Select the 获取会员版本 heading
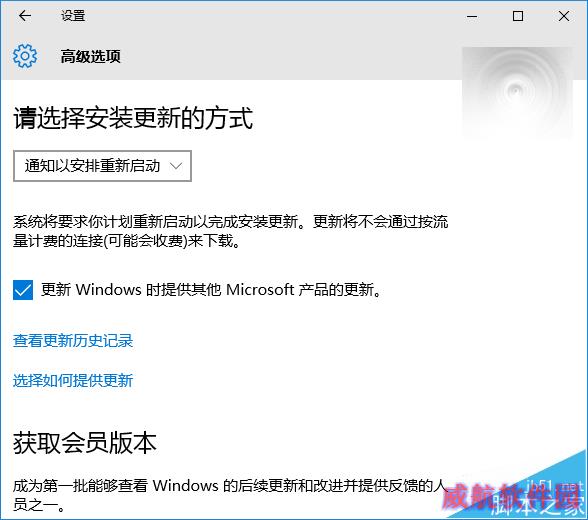The height and width of the screenshot is (520, 588). click(85, 443)
